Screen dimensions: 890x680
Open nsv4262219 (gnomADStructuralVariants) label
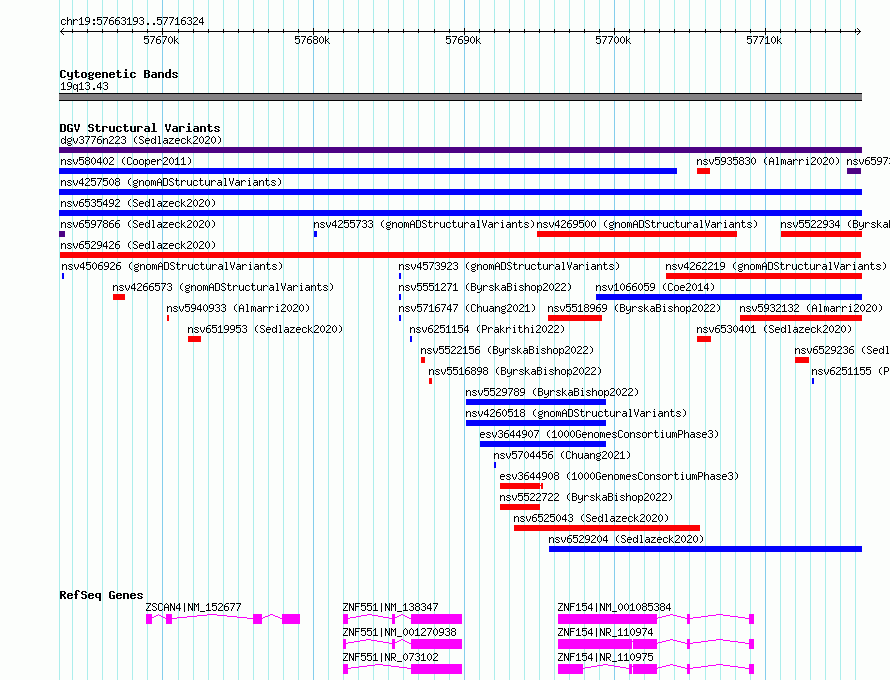point(776,266)
